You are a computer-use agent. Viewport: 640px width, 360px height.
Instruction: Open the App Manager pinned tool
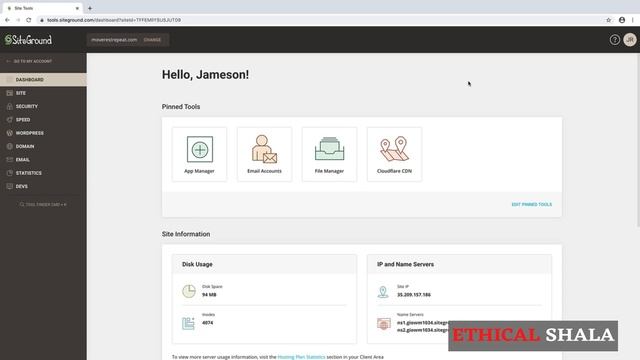click(x=199, y=154)
